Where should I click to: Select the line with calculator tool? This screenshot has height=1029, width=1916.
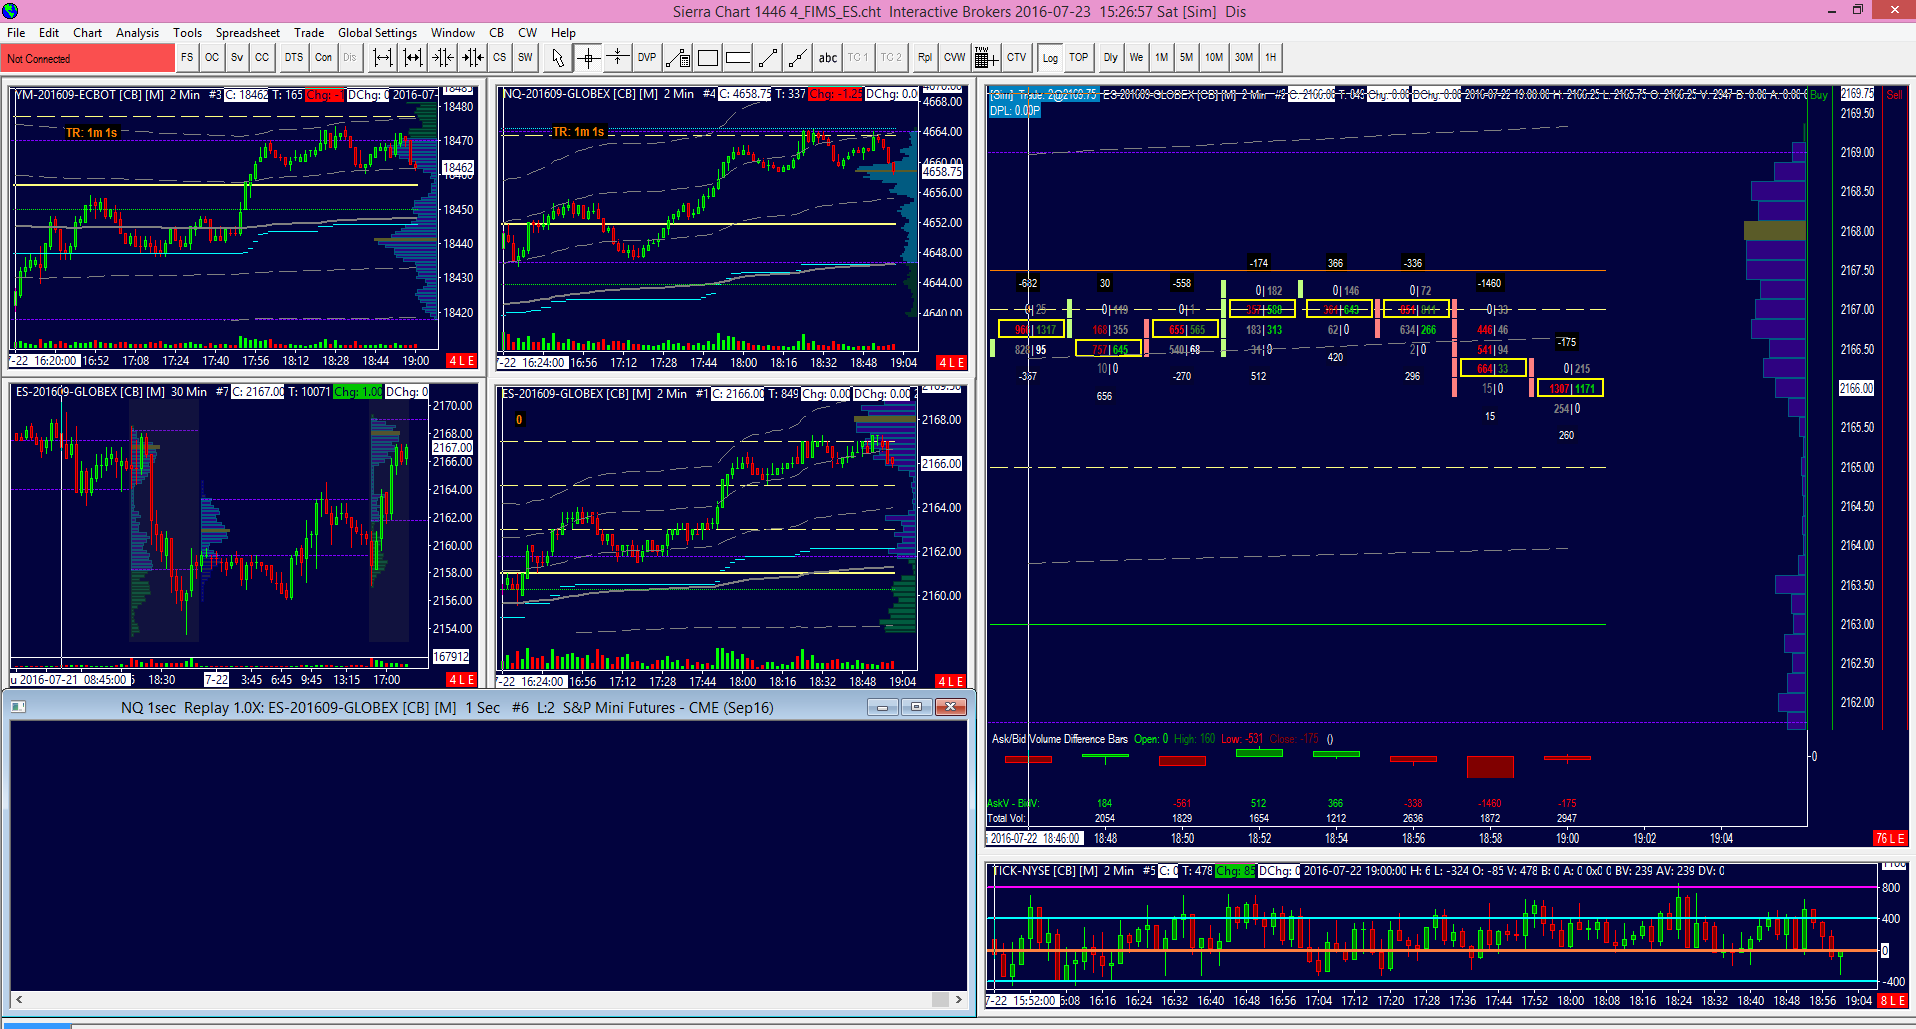678,58
